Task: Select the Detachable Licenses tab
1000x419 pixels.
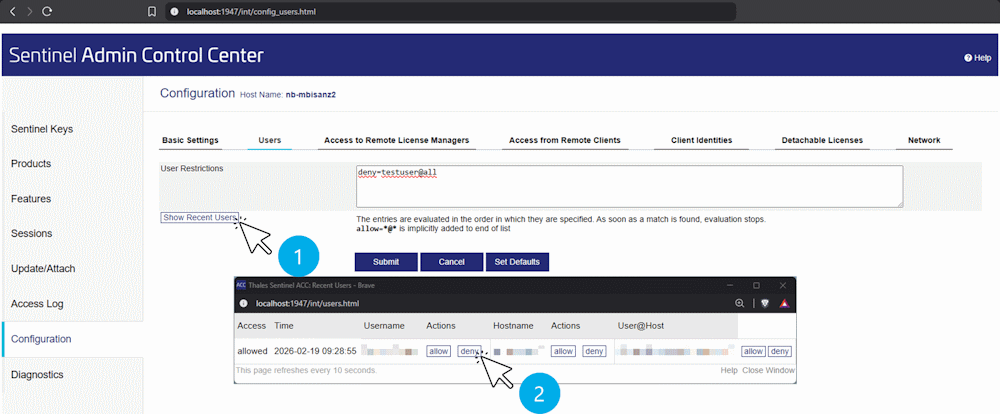Action: click(822, 141)
